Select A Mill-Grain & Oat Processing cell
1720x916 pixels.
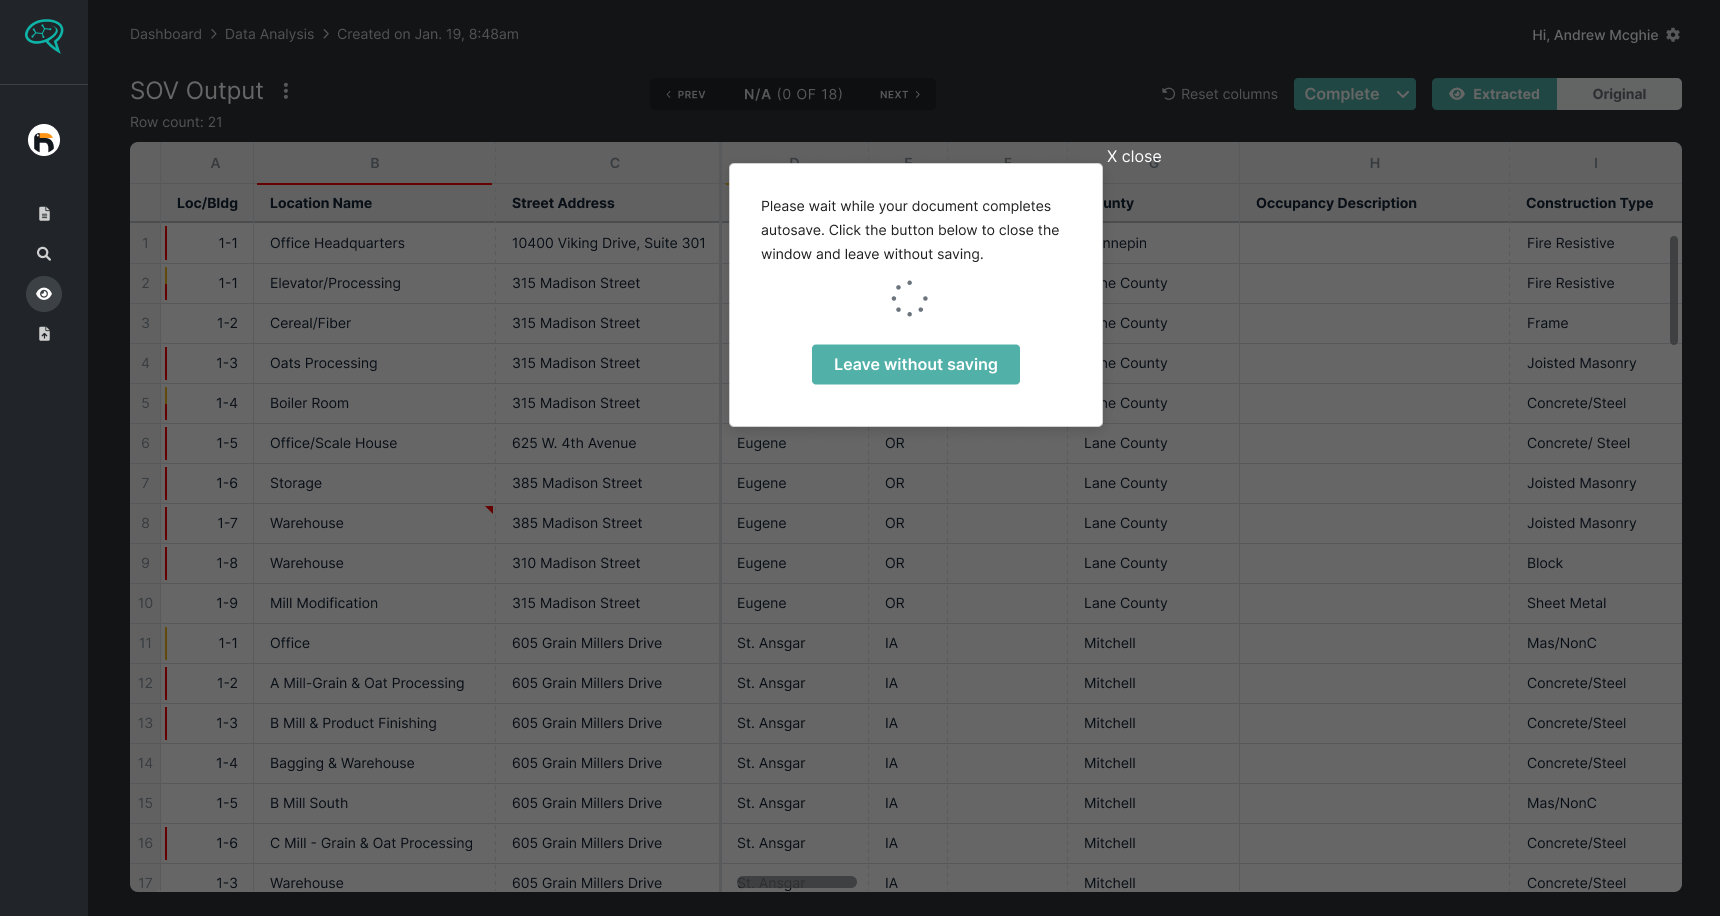[x=375, y=683]
